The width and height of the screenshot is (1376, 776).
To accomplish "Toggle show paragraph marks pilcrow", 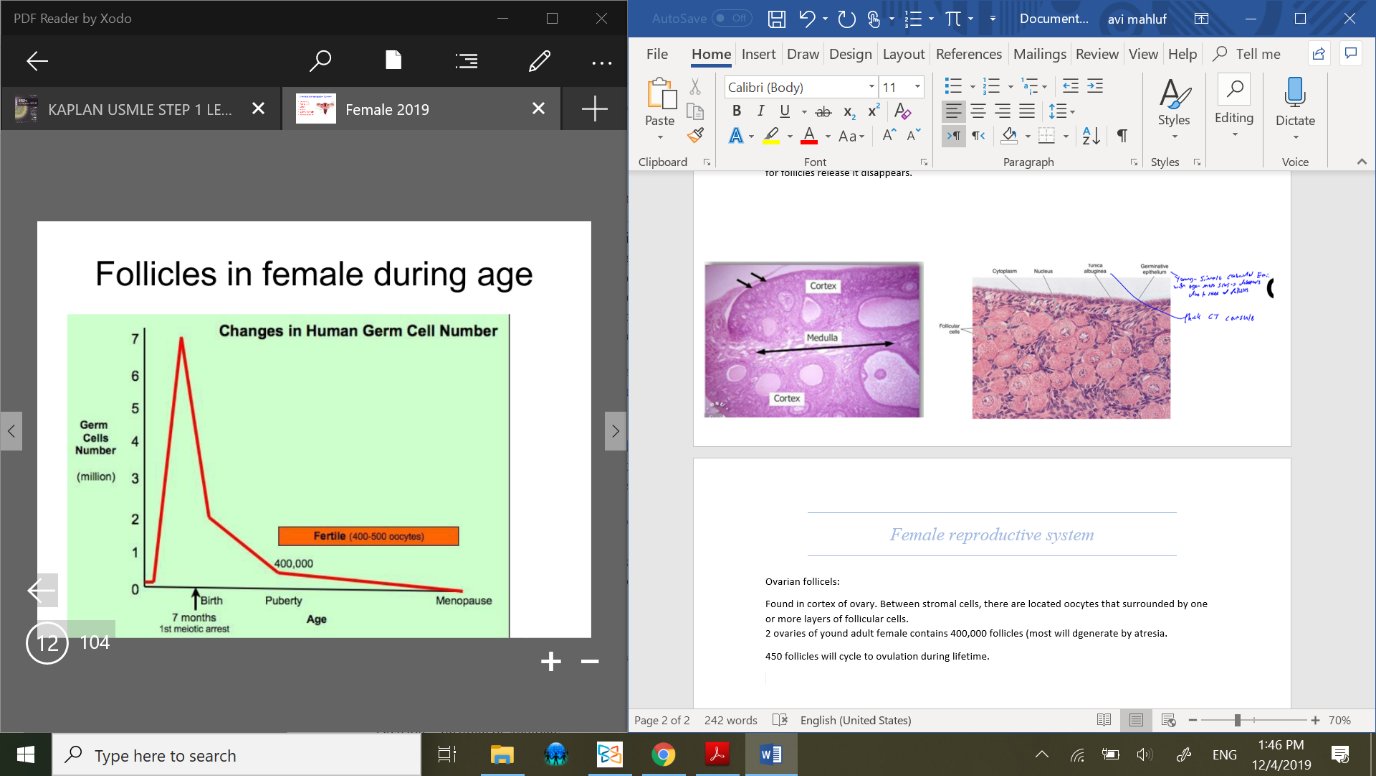I will point(1122,136).
